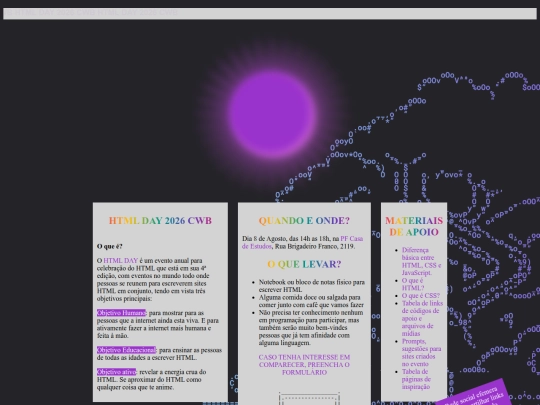Click the 'O que é?' bold subheading
Image resolution: width=540 pixels, height=405 pixels.
point(110,246)
